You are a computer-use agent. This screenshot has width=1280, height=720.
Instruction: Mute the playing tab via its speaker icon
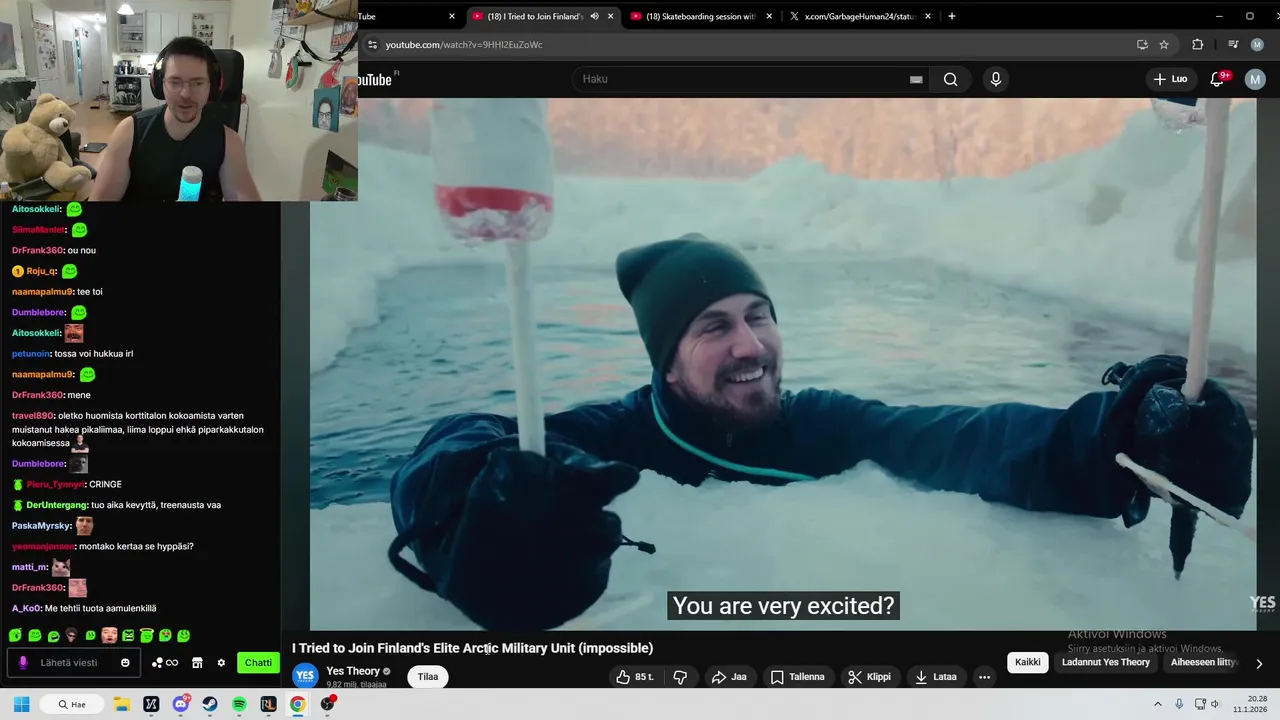click(594, 16)
